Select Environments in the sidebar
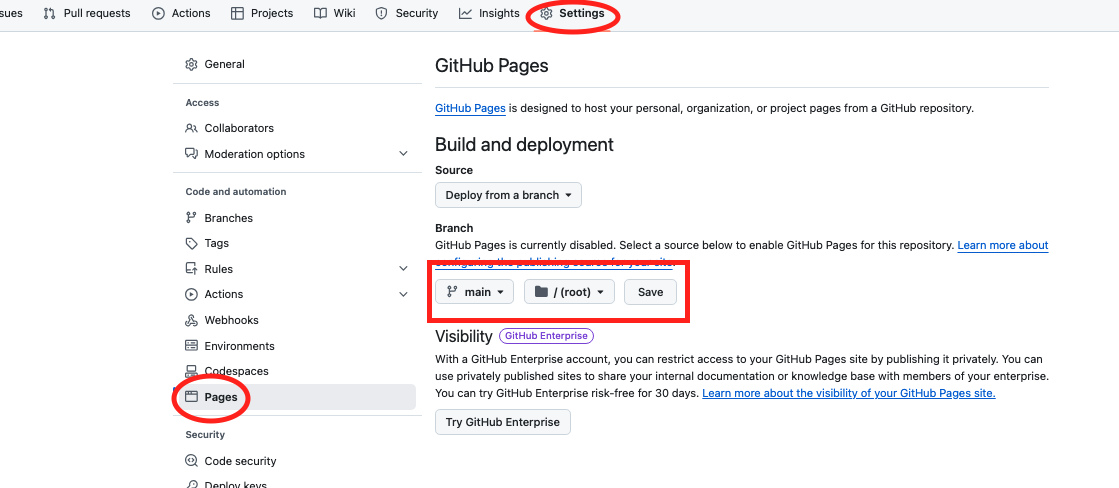Screen dimensions: 1119x488 (x=239, y=346)
